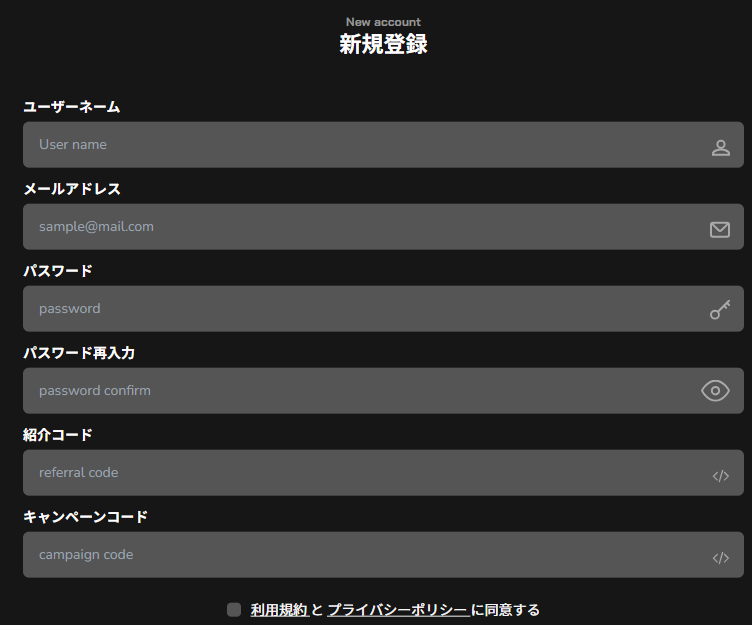Focus the password confirm input field

(x=383, y=391)
